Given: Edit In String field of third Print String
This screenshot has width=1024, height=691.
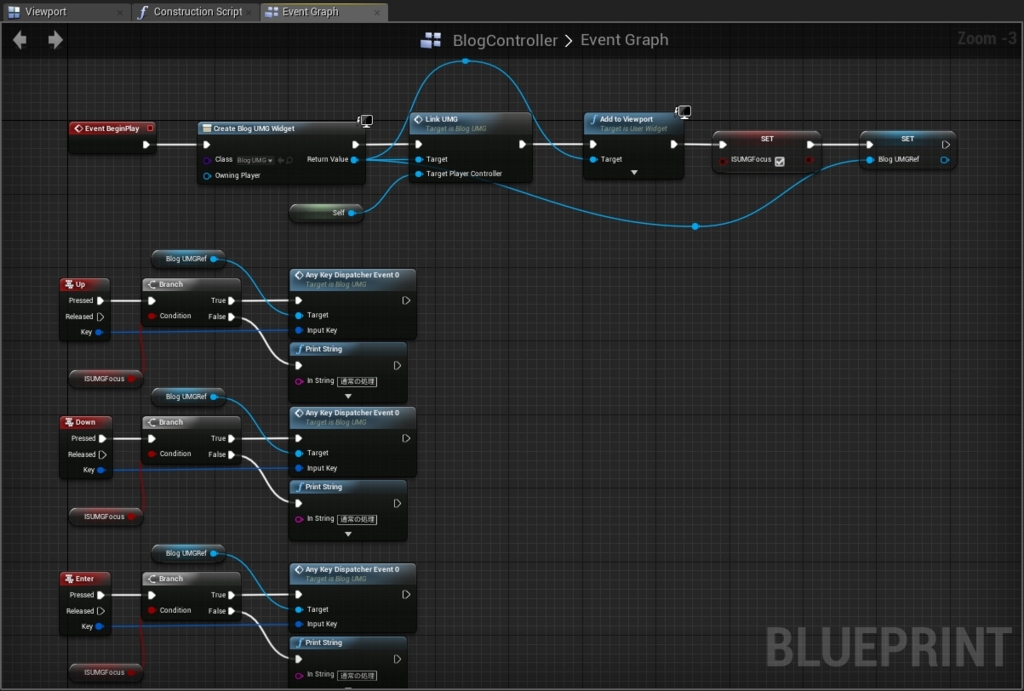Looking at the screenshot, I should coord(357,675).
